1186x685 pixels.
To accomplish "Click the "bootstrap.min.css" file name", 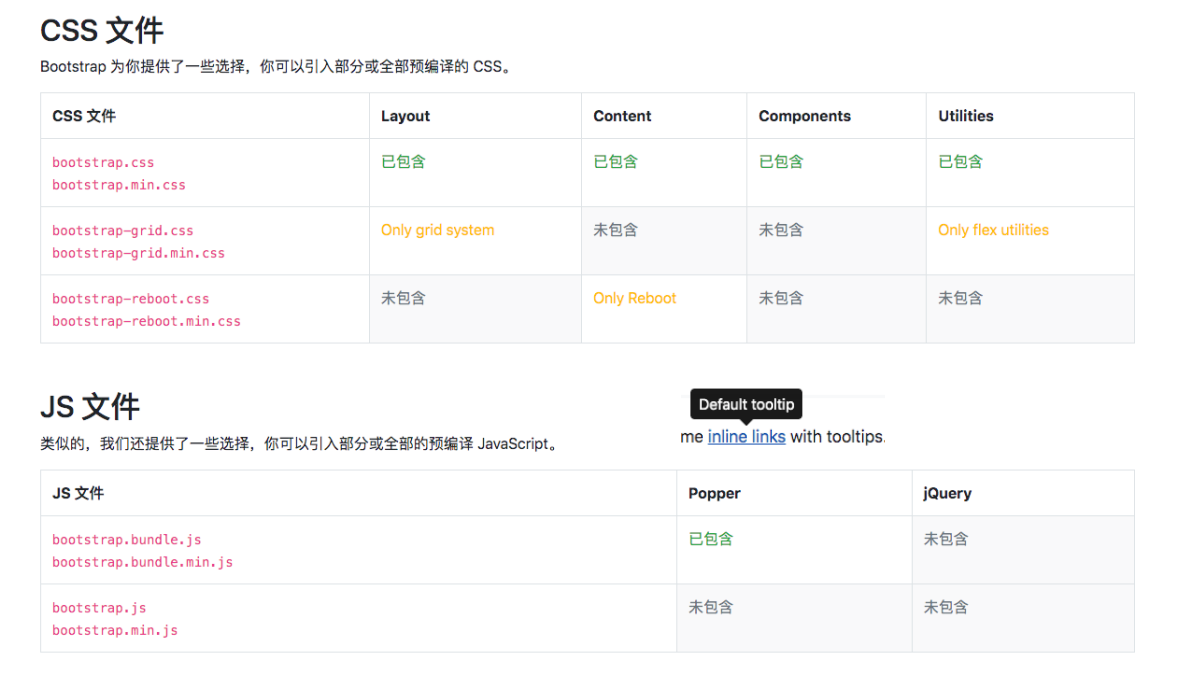I will pos(119,185).
